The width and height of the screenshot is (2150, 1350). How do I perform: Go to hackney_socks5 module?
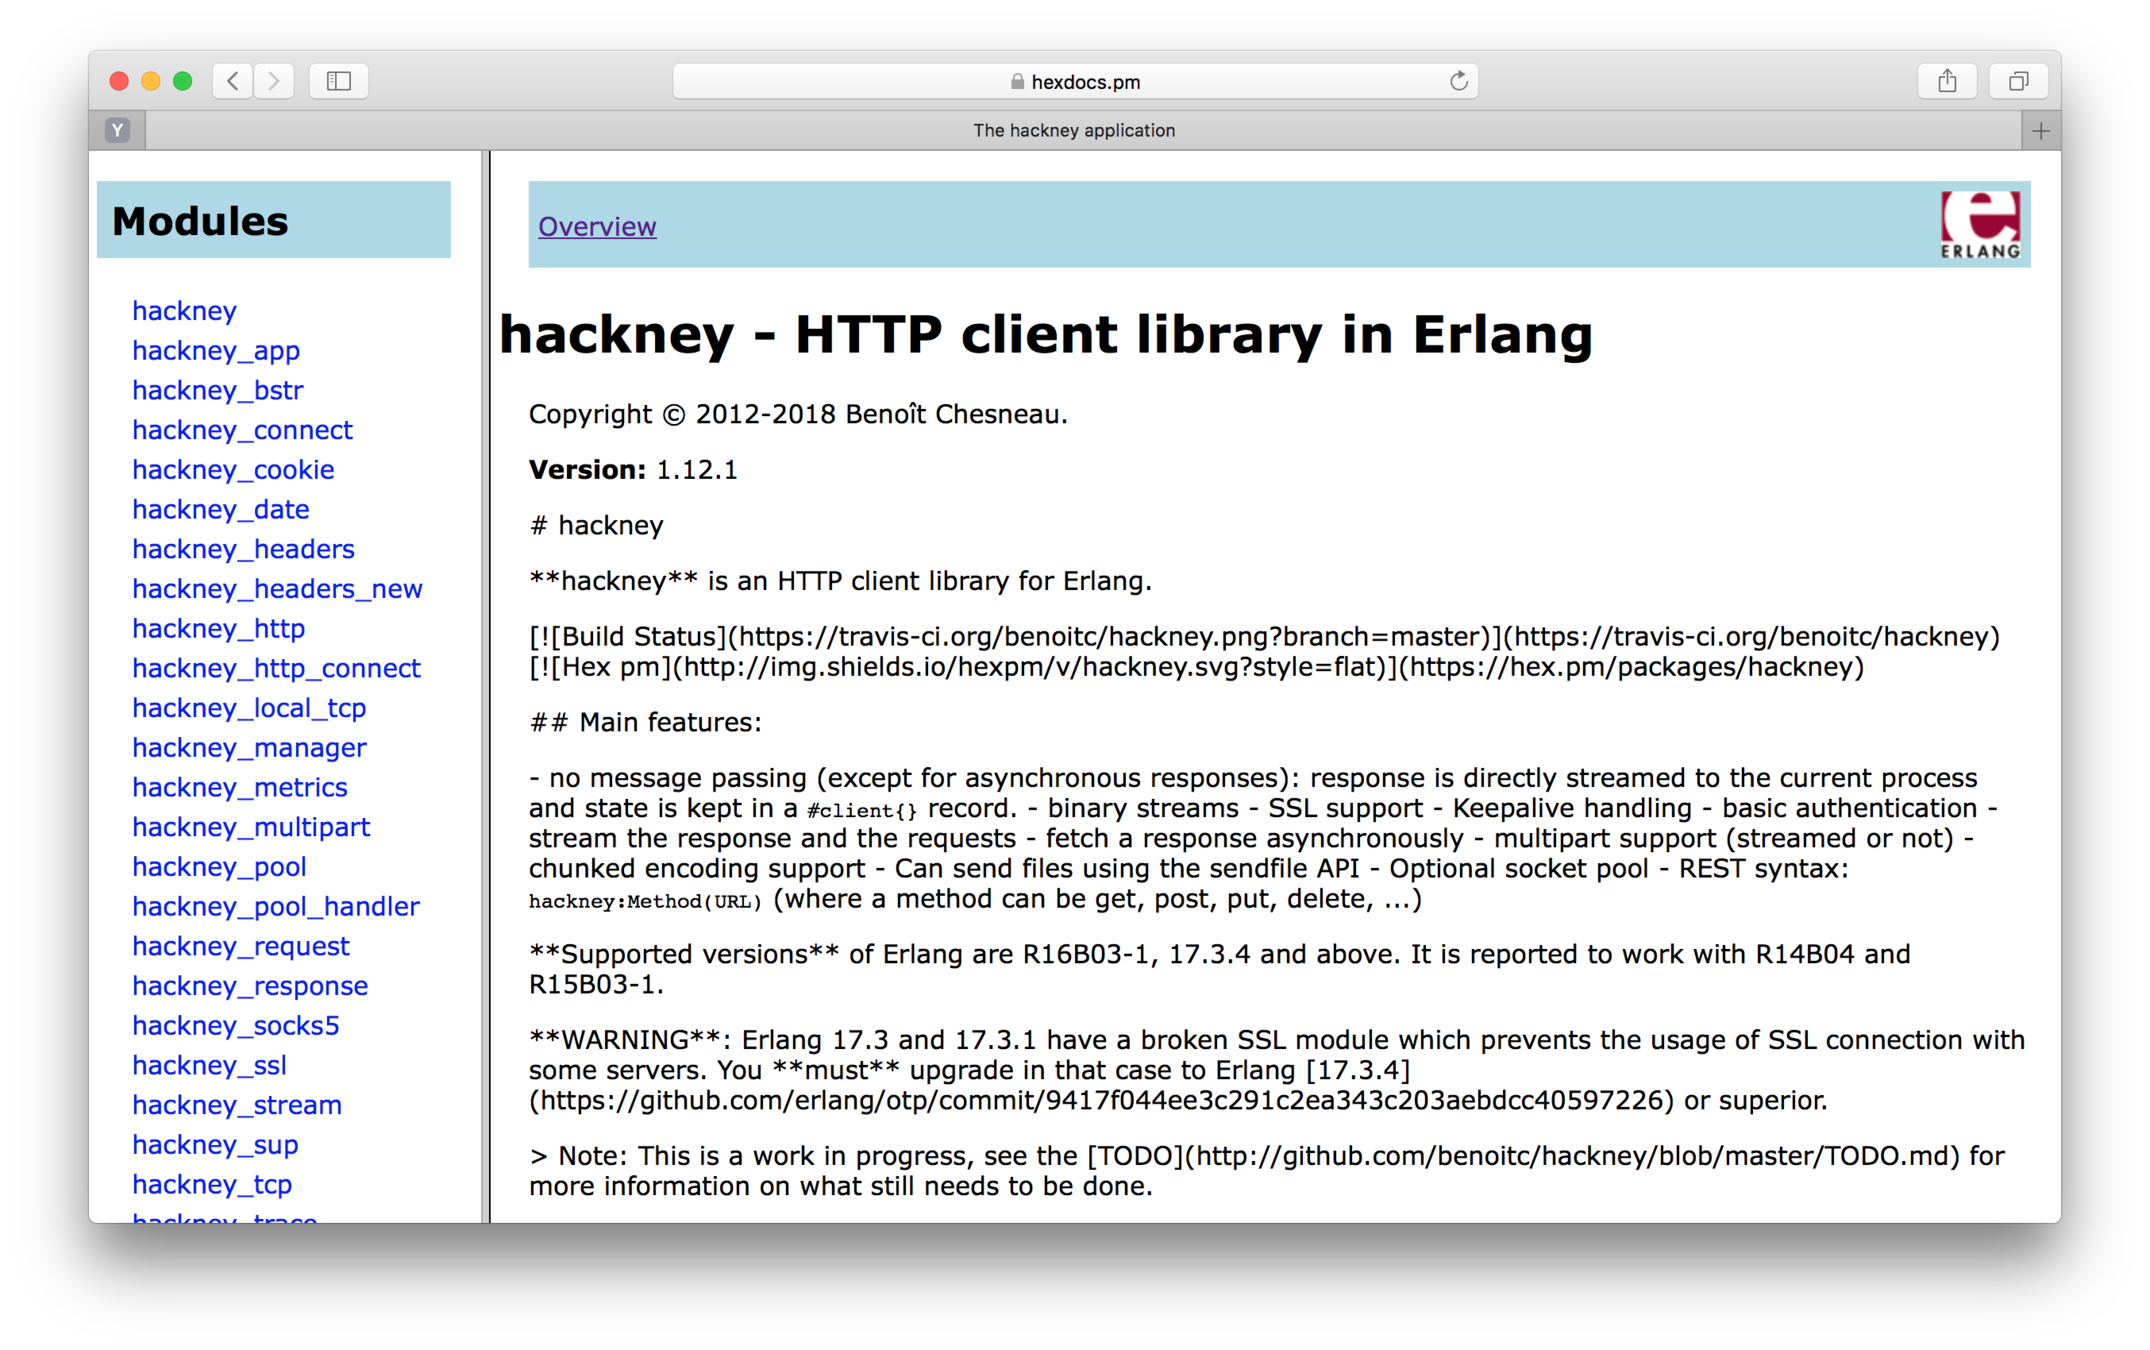pyautogui.click(x=235, y=1026)
